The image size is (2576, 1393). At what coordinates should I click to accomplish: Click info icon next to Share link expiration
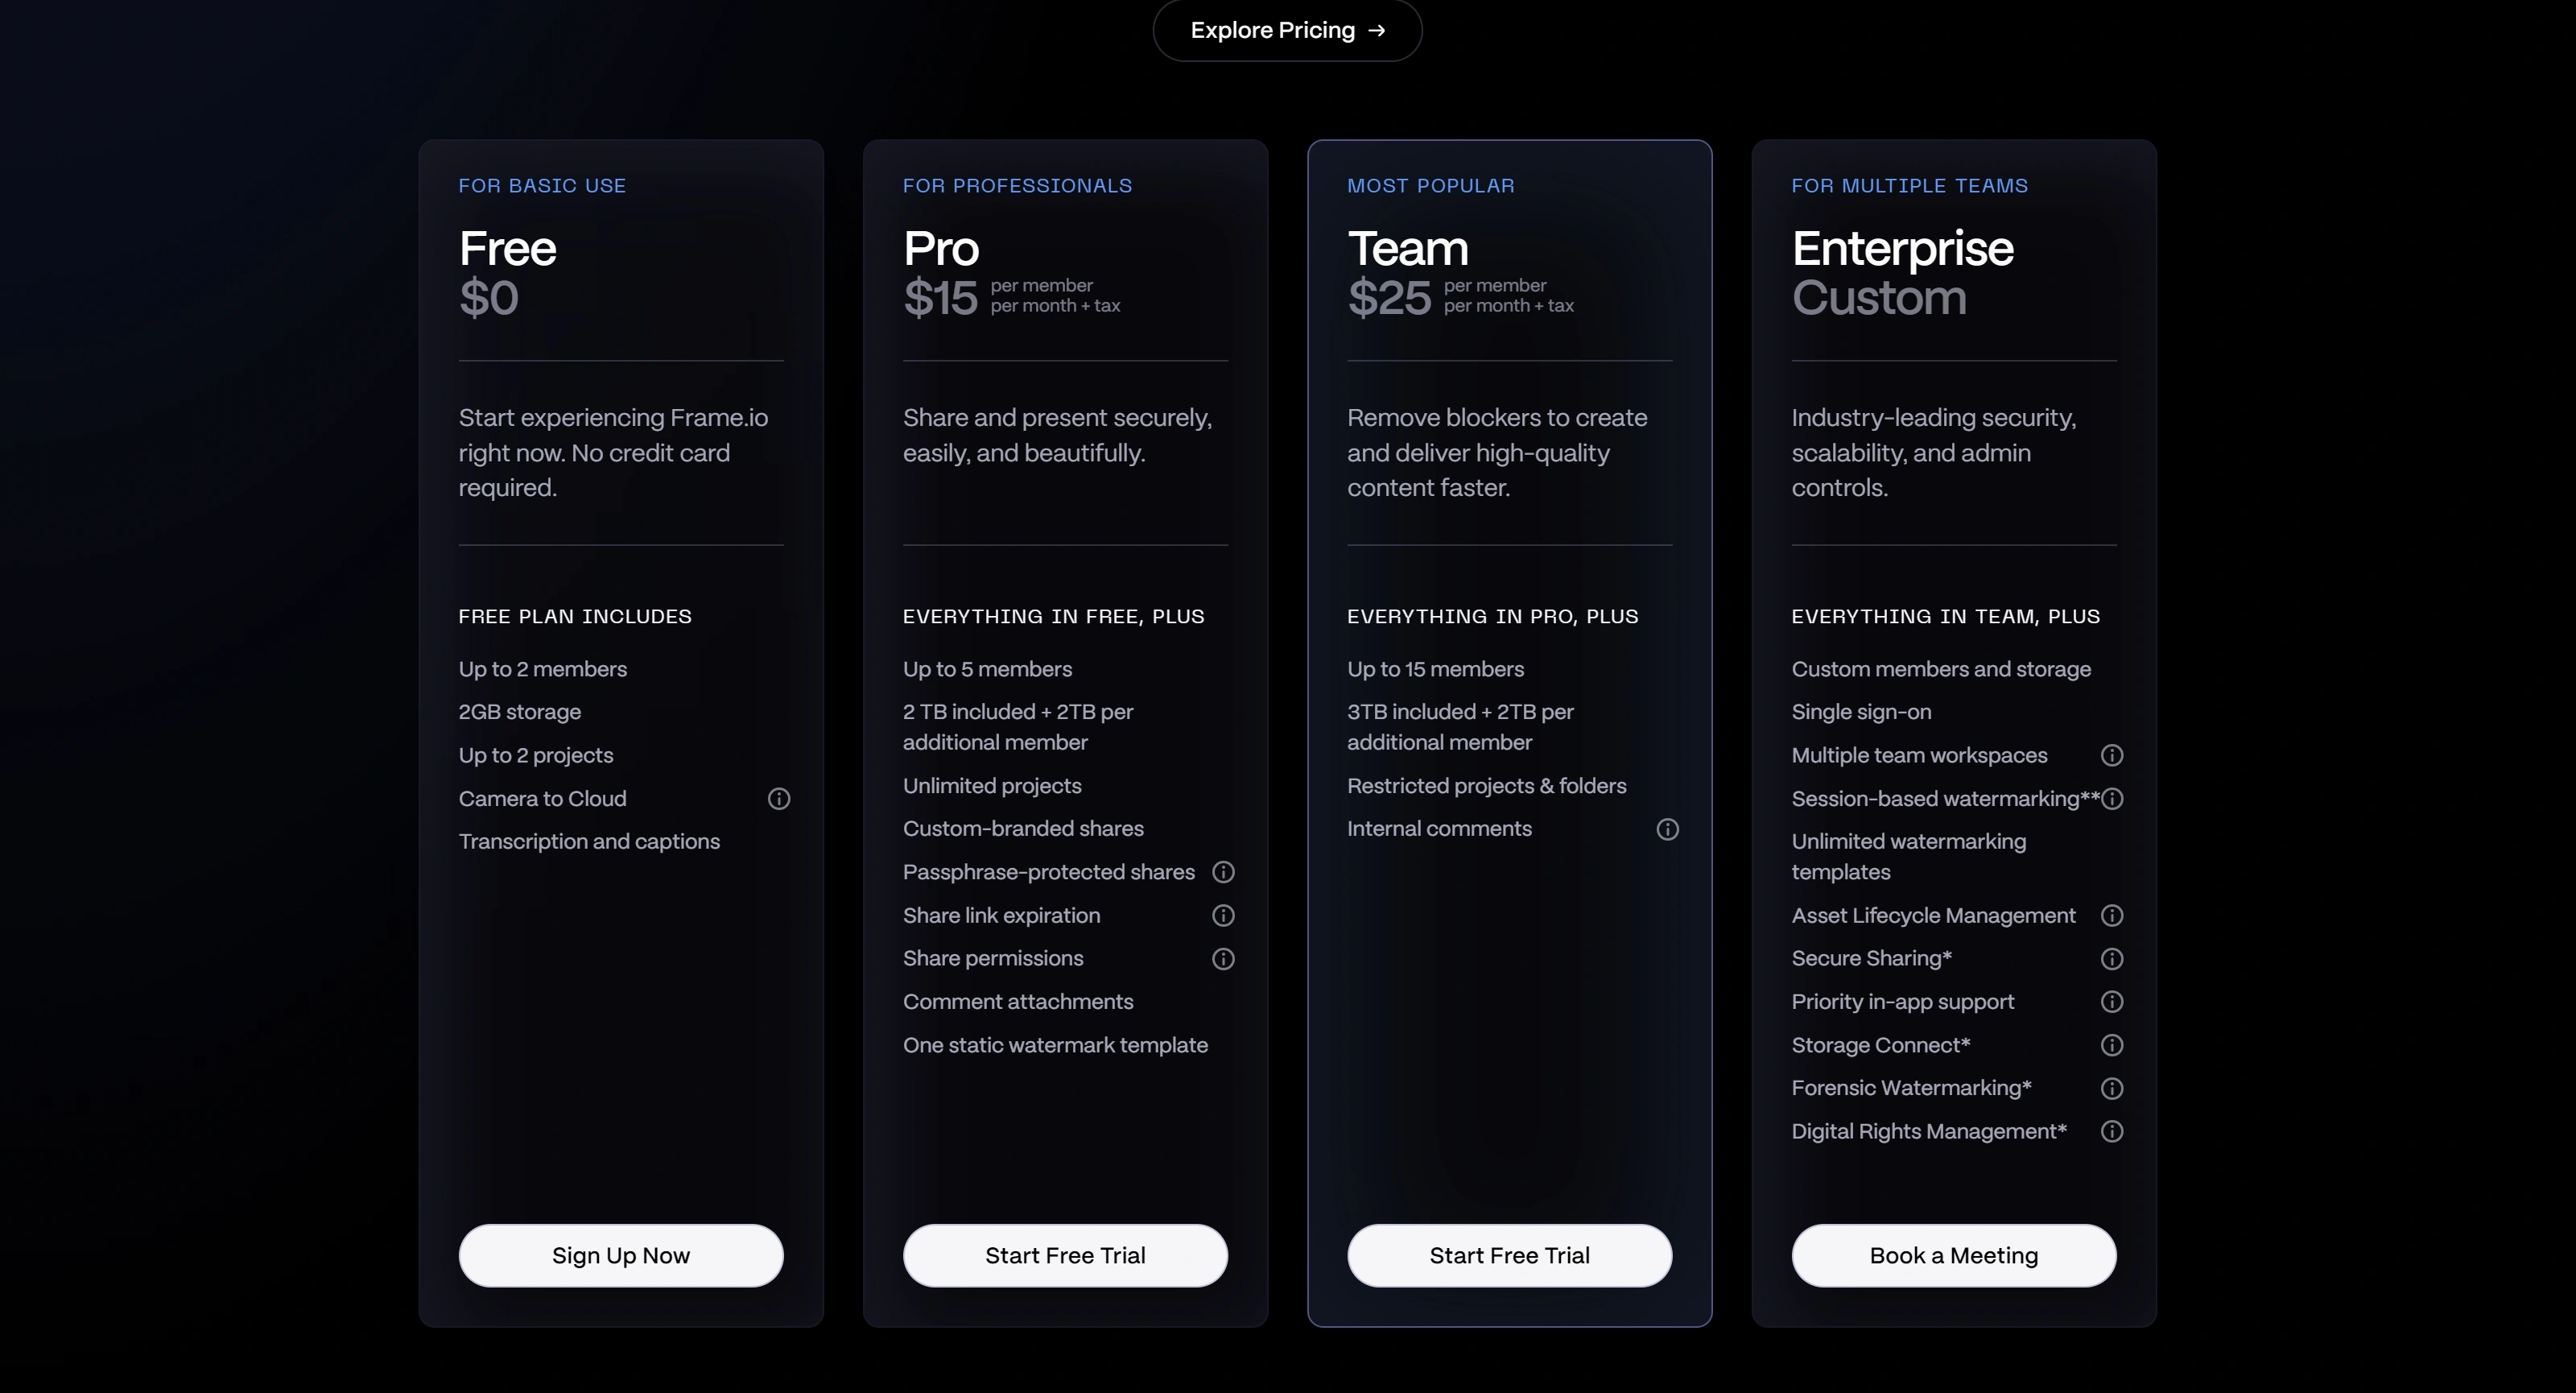point(1223,915)
